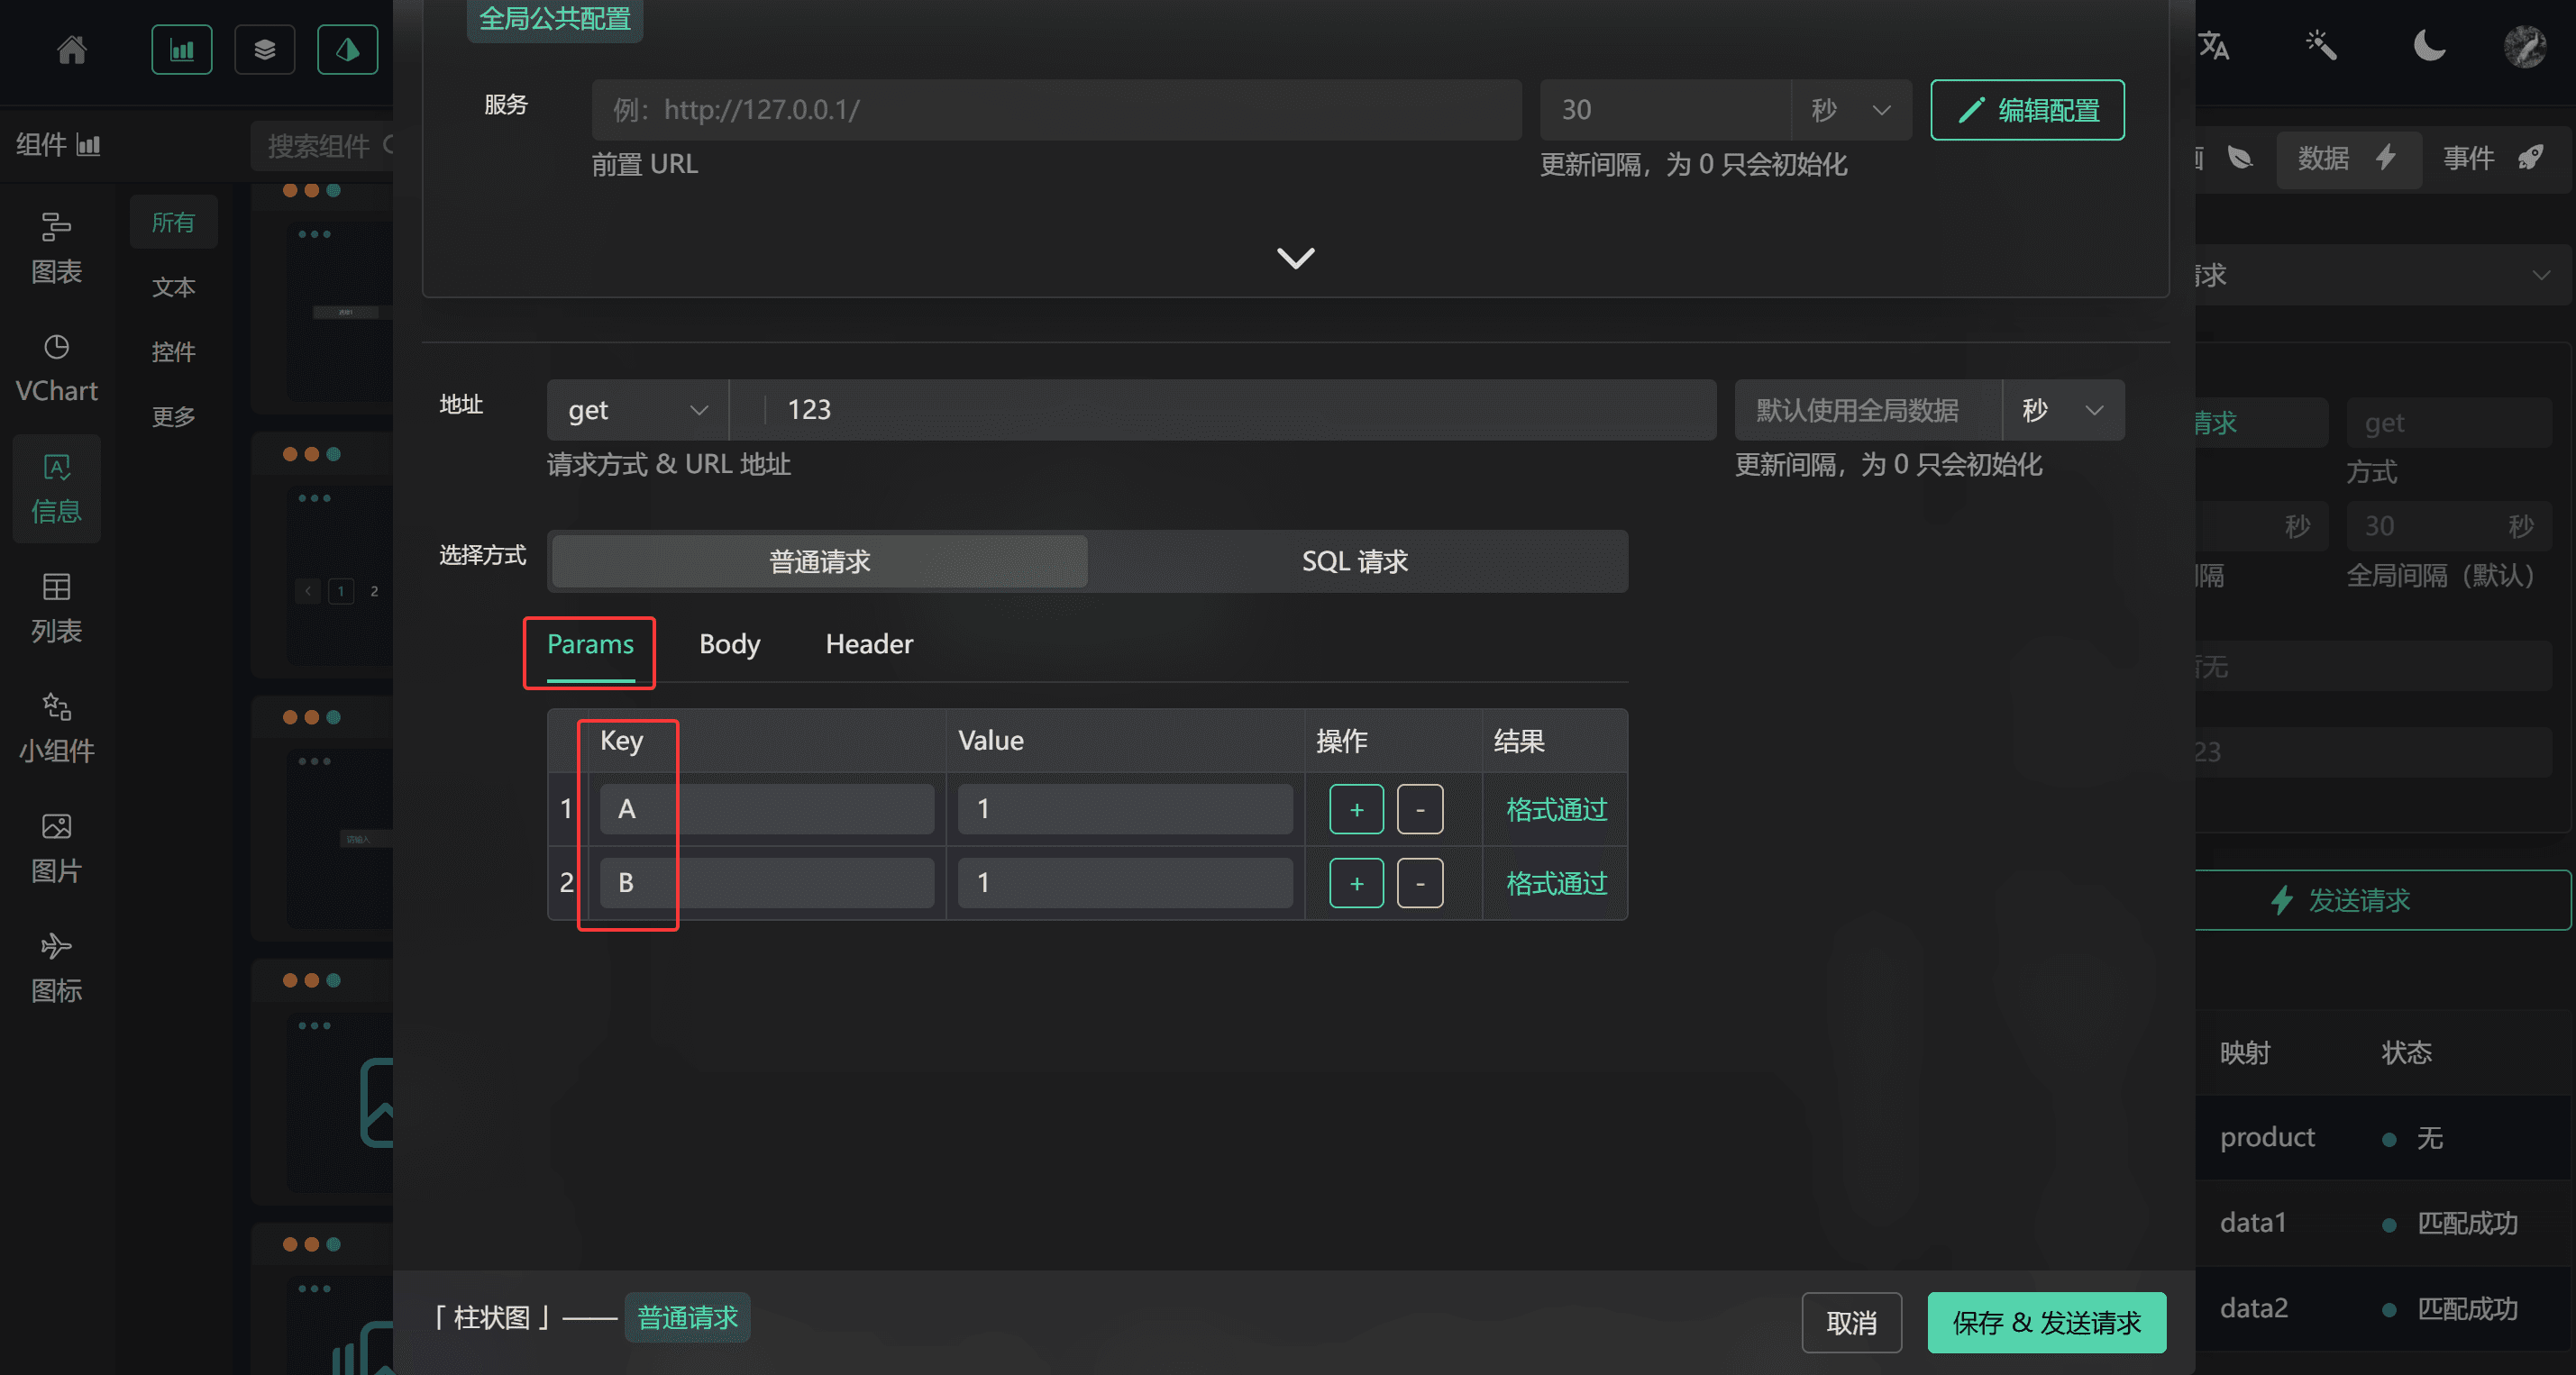Click the Key field containing A
Screen dimensions: 2576x1375
767,809
